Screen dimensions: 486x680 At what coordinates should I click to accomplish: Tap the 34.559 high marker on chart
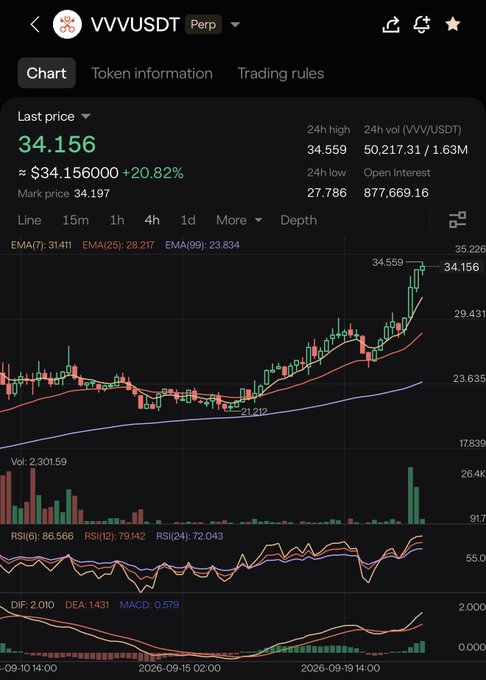[388, 262]
